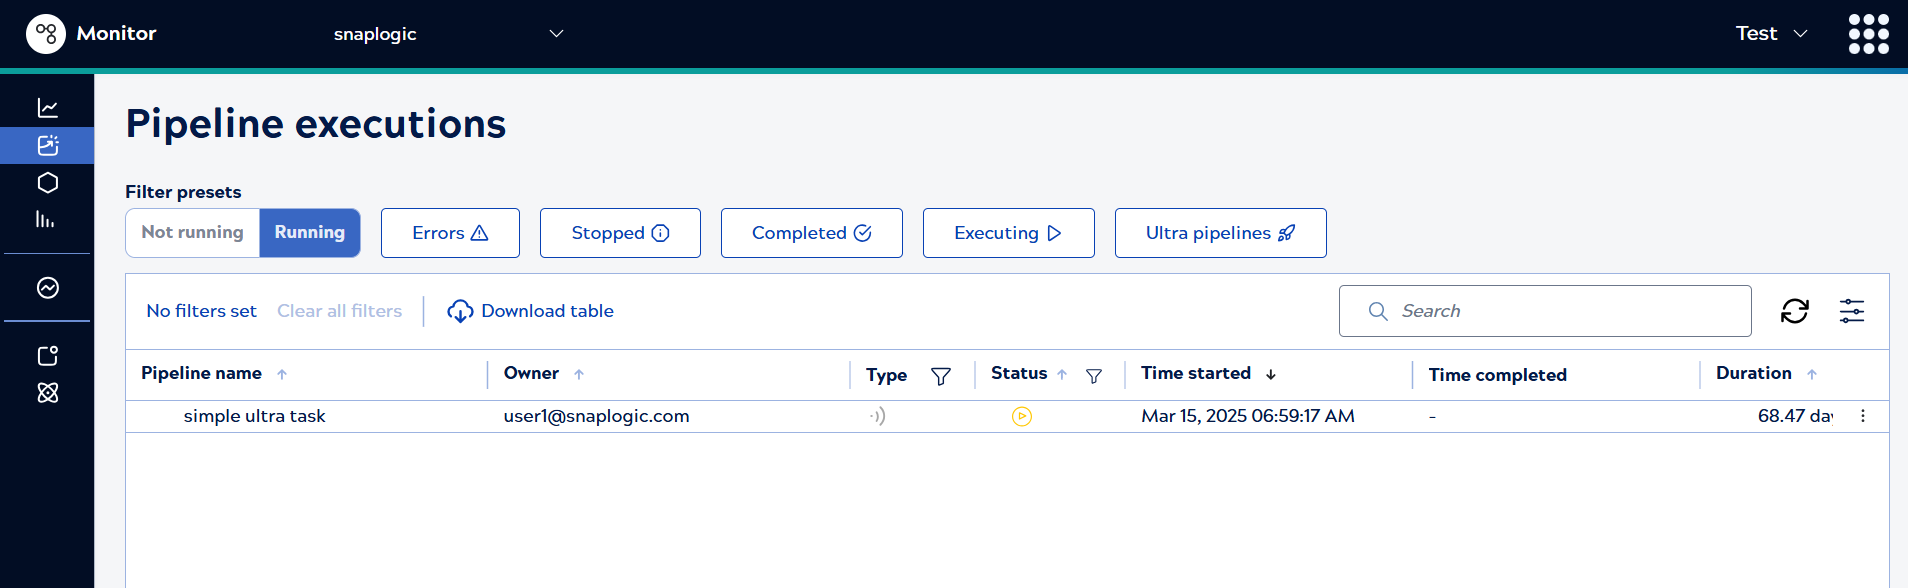Open row actions menu for simple ultra task
The image size is (1908, 588).
pos(1862,416)
